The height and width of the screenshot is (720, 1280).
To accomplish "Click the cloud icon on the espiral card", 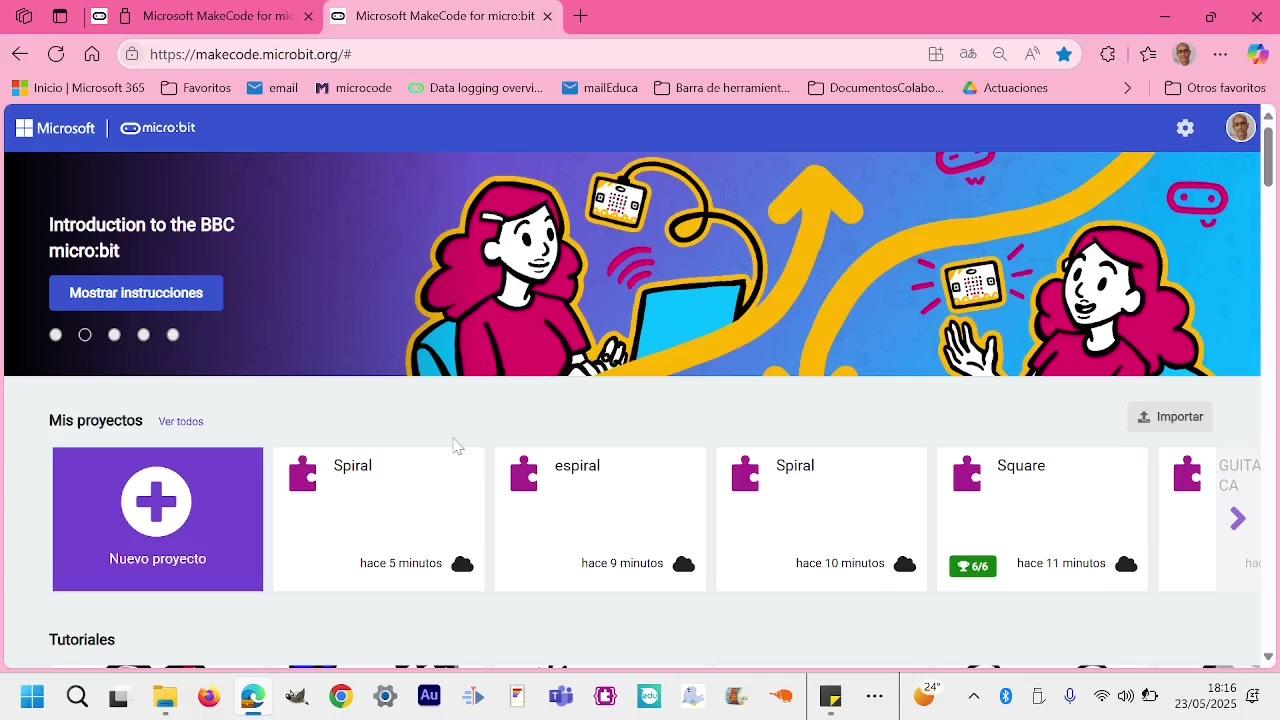I will 684,564.
